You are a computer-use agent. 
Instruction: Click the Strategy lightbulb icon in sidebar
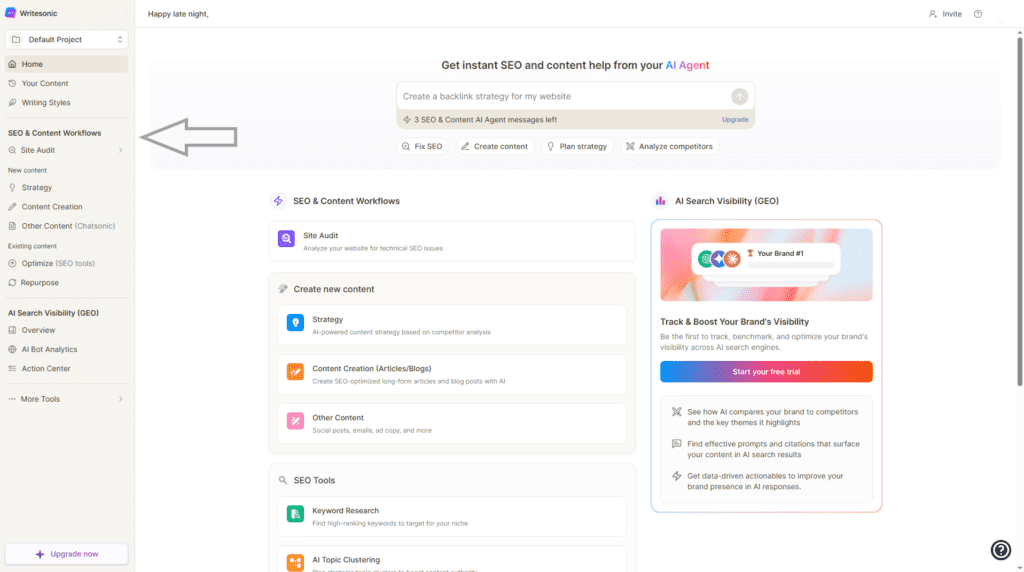pyautogui.click(x=12, y=187)
